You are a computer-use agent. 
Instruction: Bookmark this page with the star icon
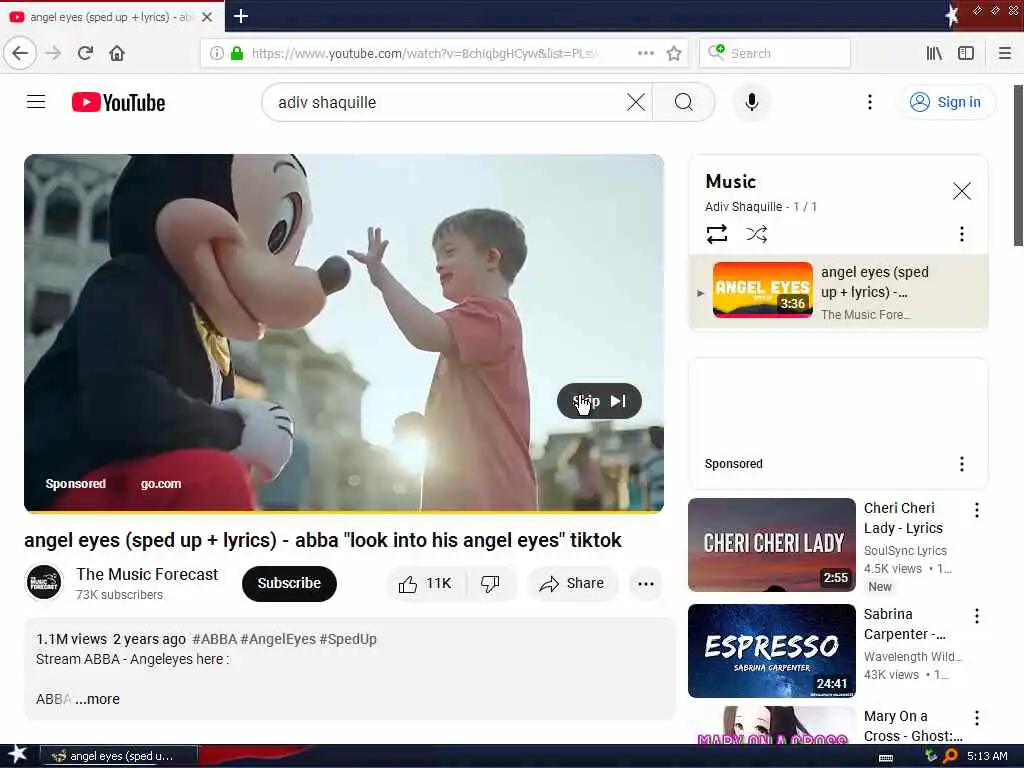(x=674, y=53)
